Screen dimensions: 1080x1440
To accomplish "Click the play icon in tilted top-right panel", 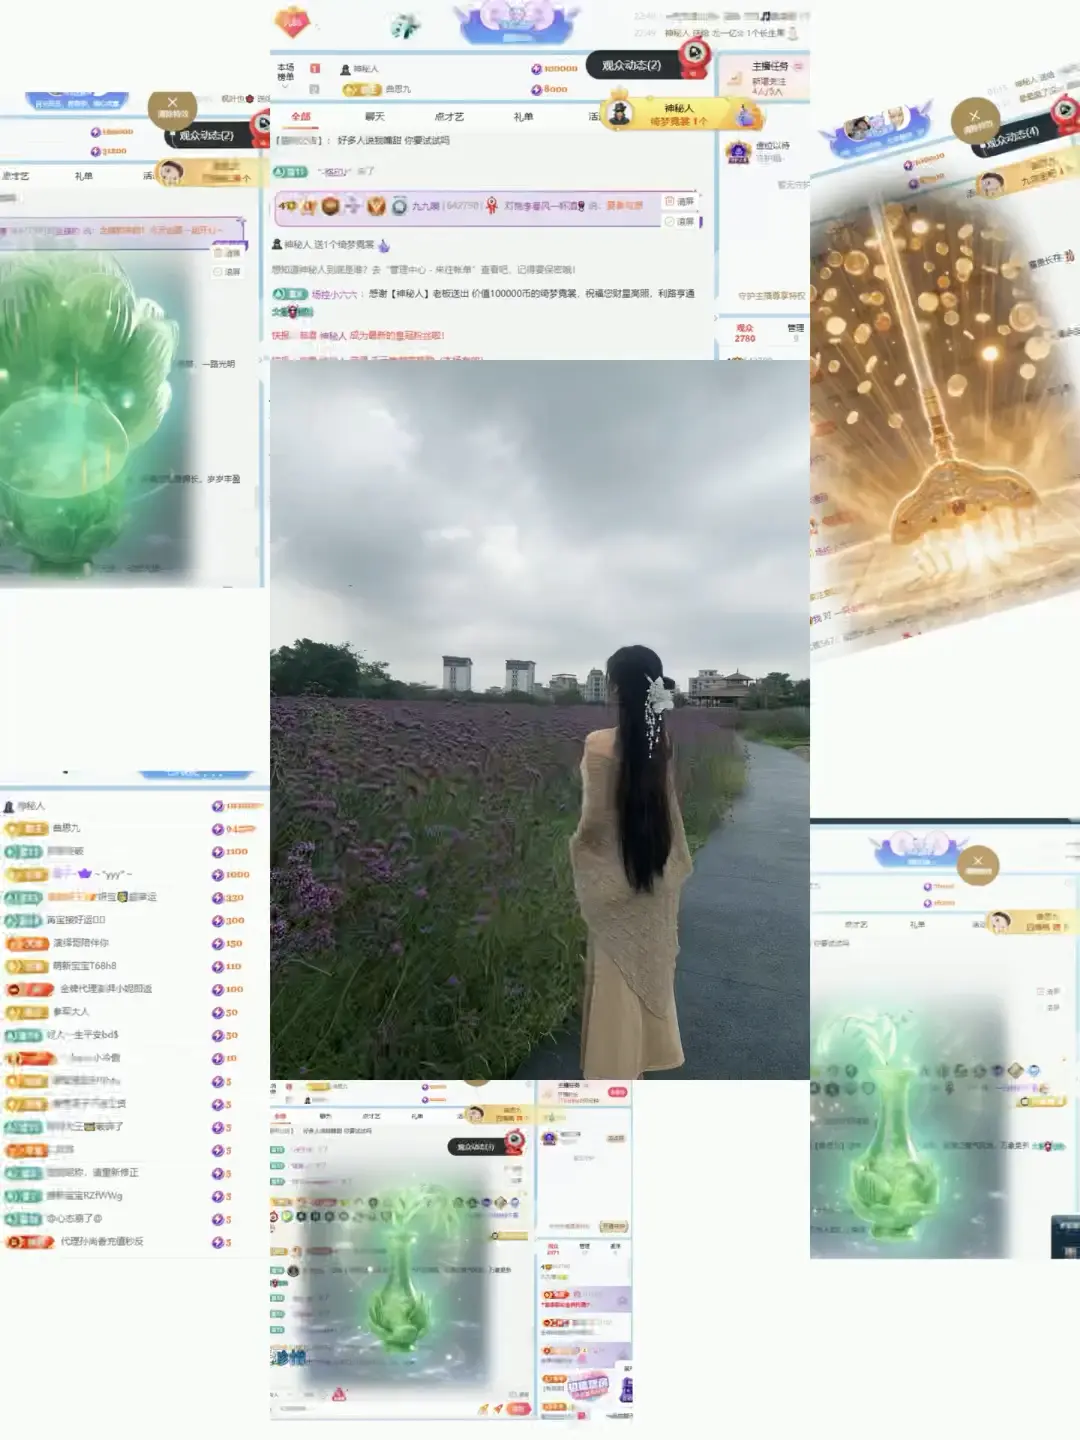I will coord(1067,109).
